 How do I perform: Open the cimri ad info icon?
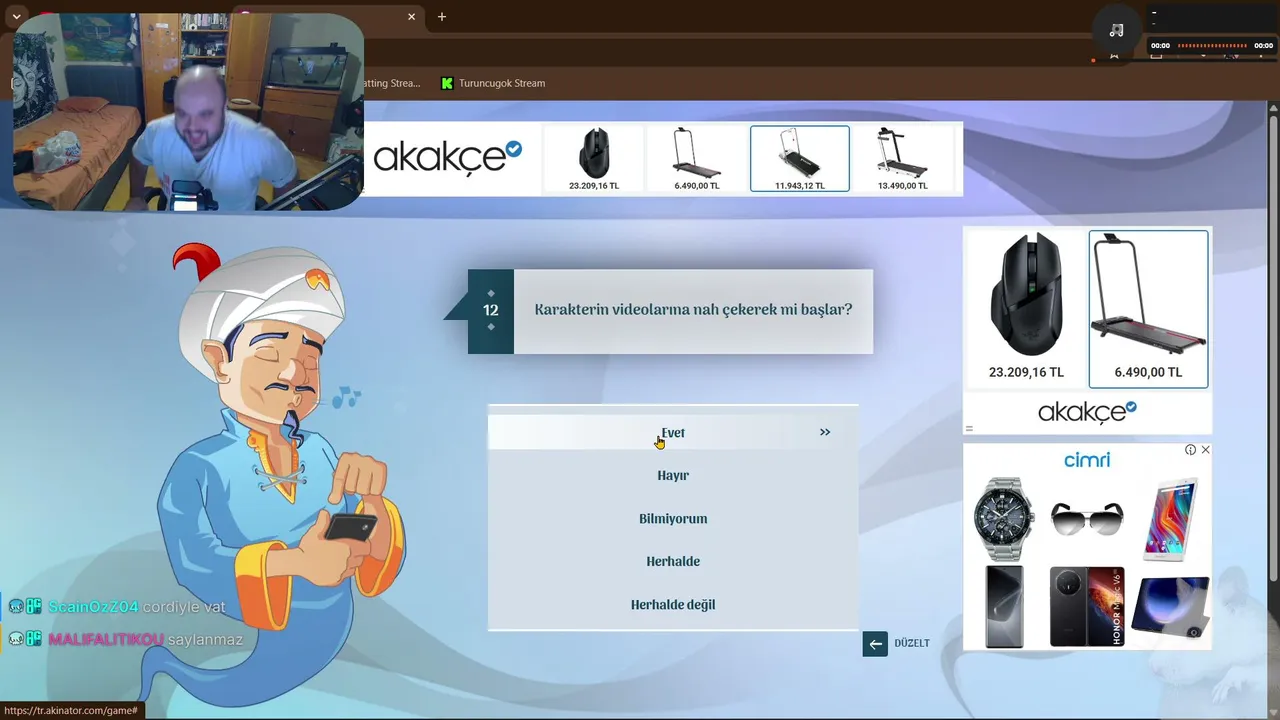[x=1190, y=450]
